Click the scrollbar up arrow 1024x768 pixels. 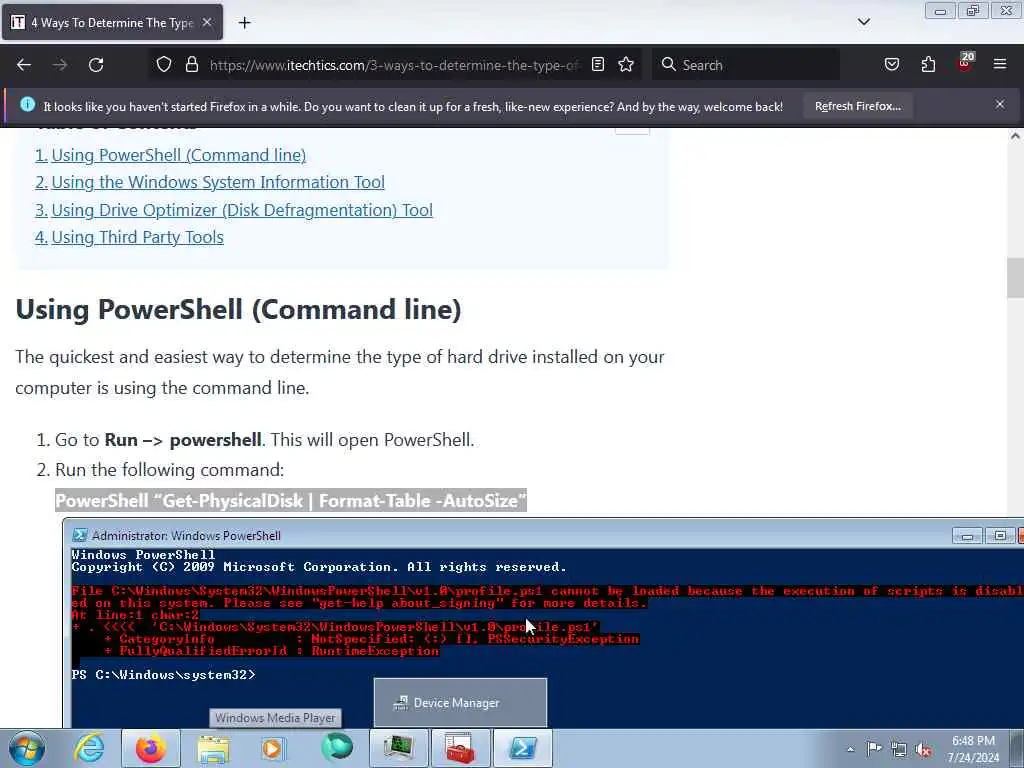[1015, 136]
